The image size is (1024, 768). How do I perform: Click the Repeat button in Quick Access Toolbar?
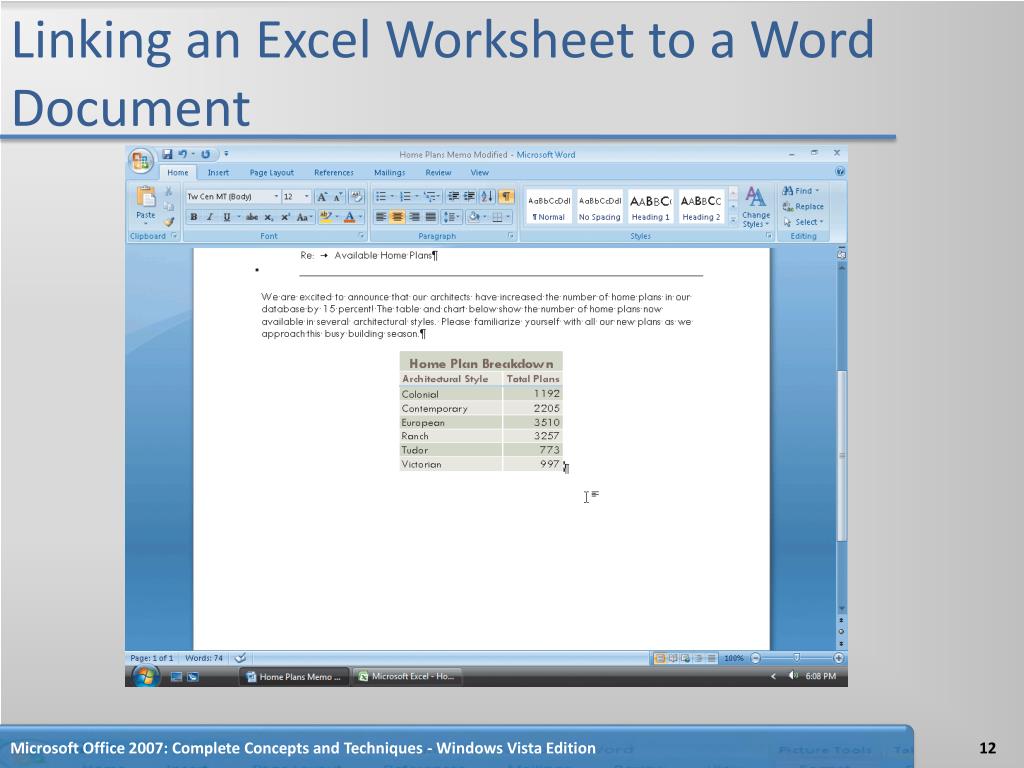205,154
